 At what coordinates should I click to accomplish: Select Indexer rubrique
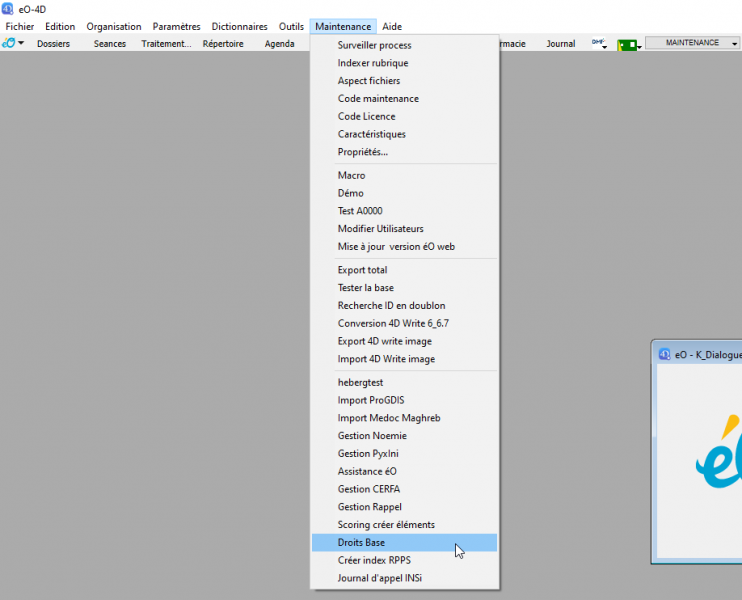click(x=405, y=63)
